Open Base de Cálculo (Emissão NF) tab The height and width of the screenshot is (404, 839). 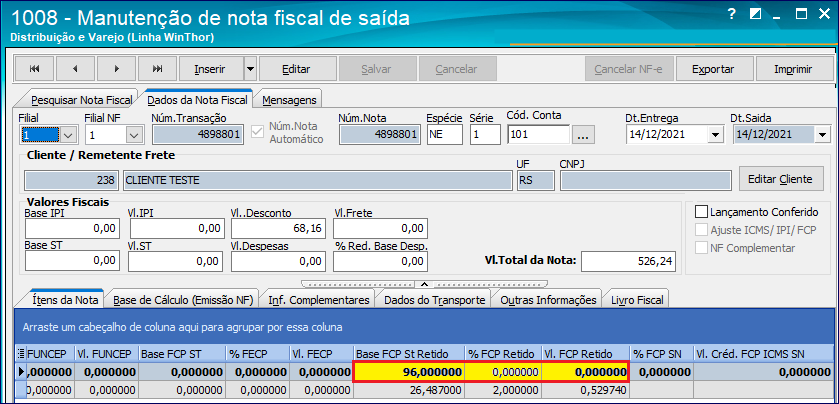pos(182,300)
